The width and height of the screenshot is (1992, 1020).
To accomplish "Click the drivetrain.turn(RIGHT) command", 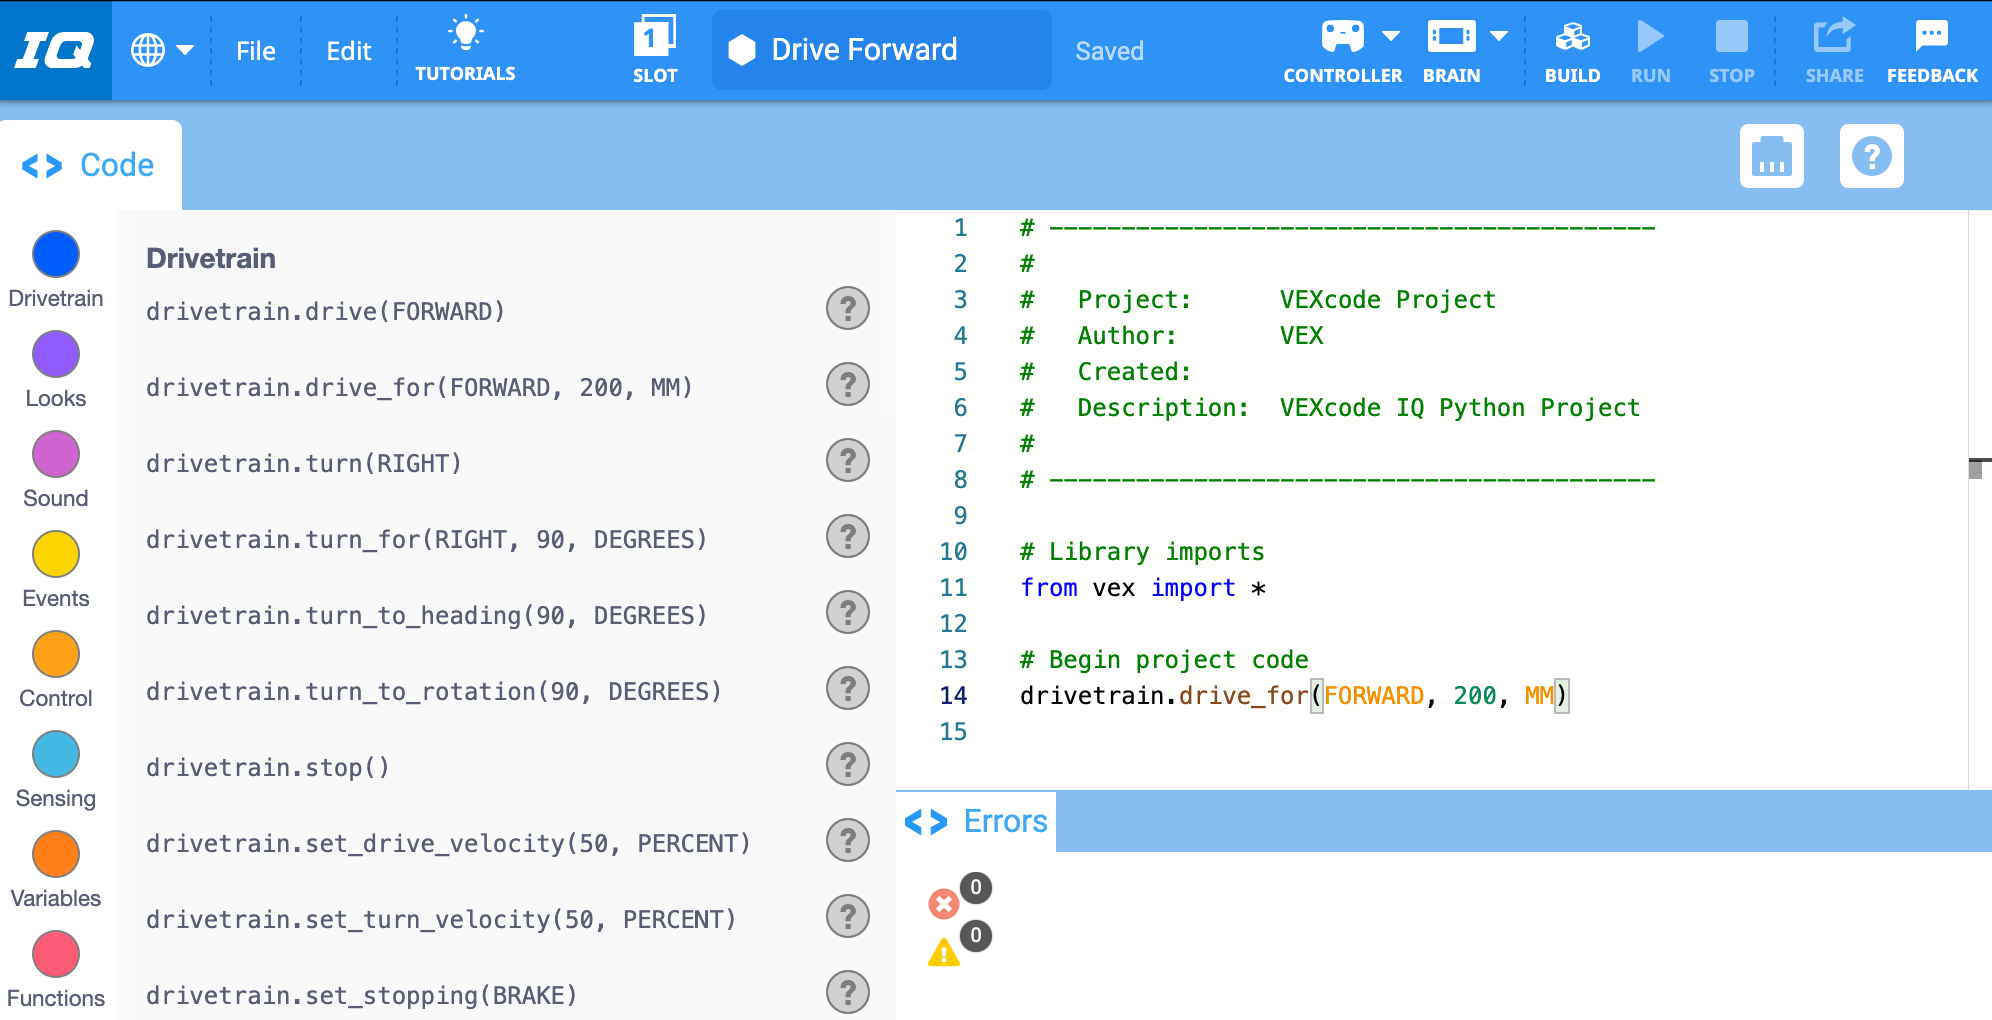I will (303, 463).
